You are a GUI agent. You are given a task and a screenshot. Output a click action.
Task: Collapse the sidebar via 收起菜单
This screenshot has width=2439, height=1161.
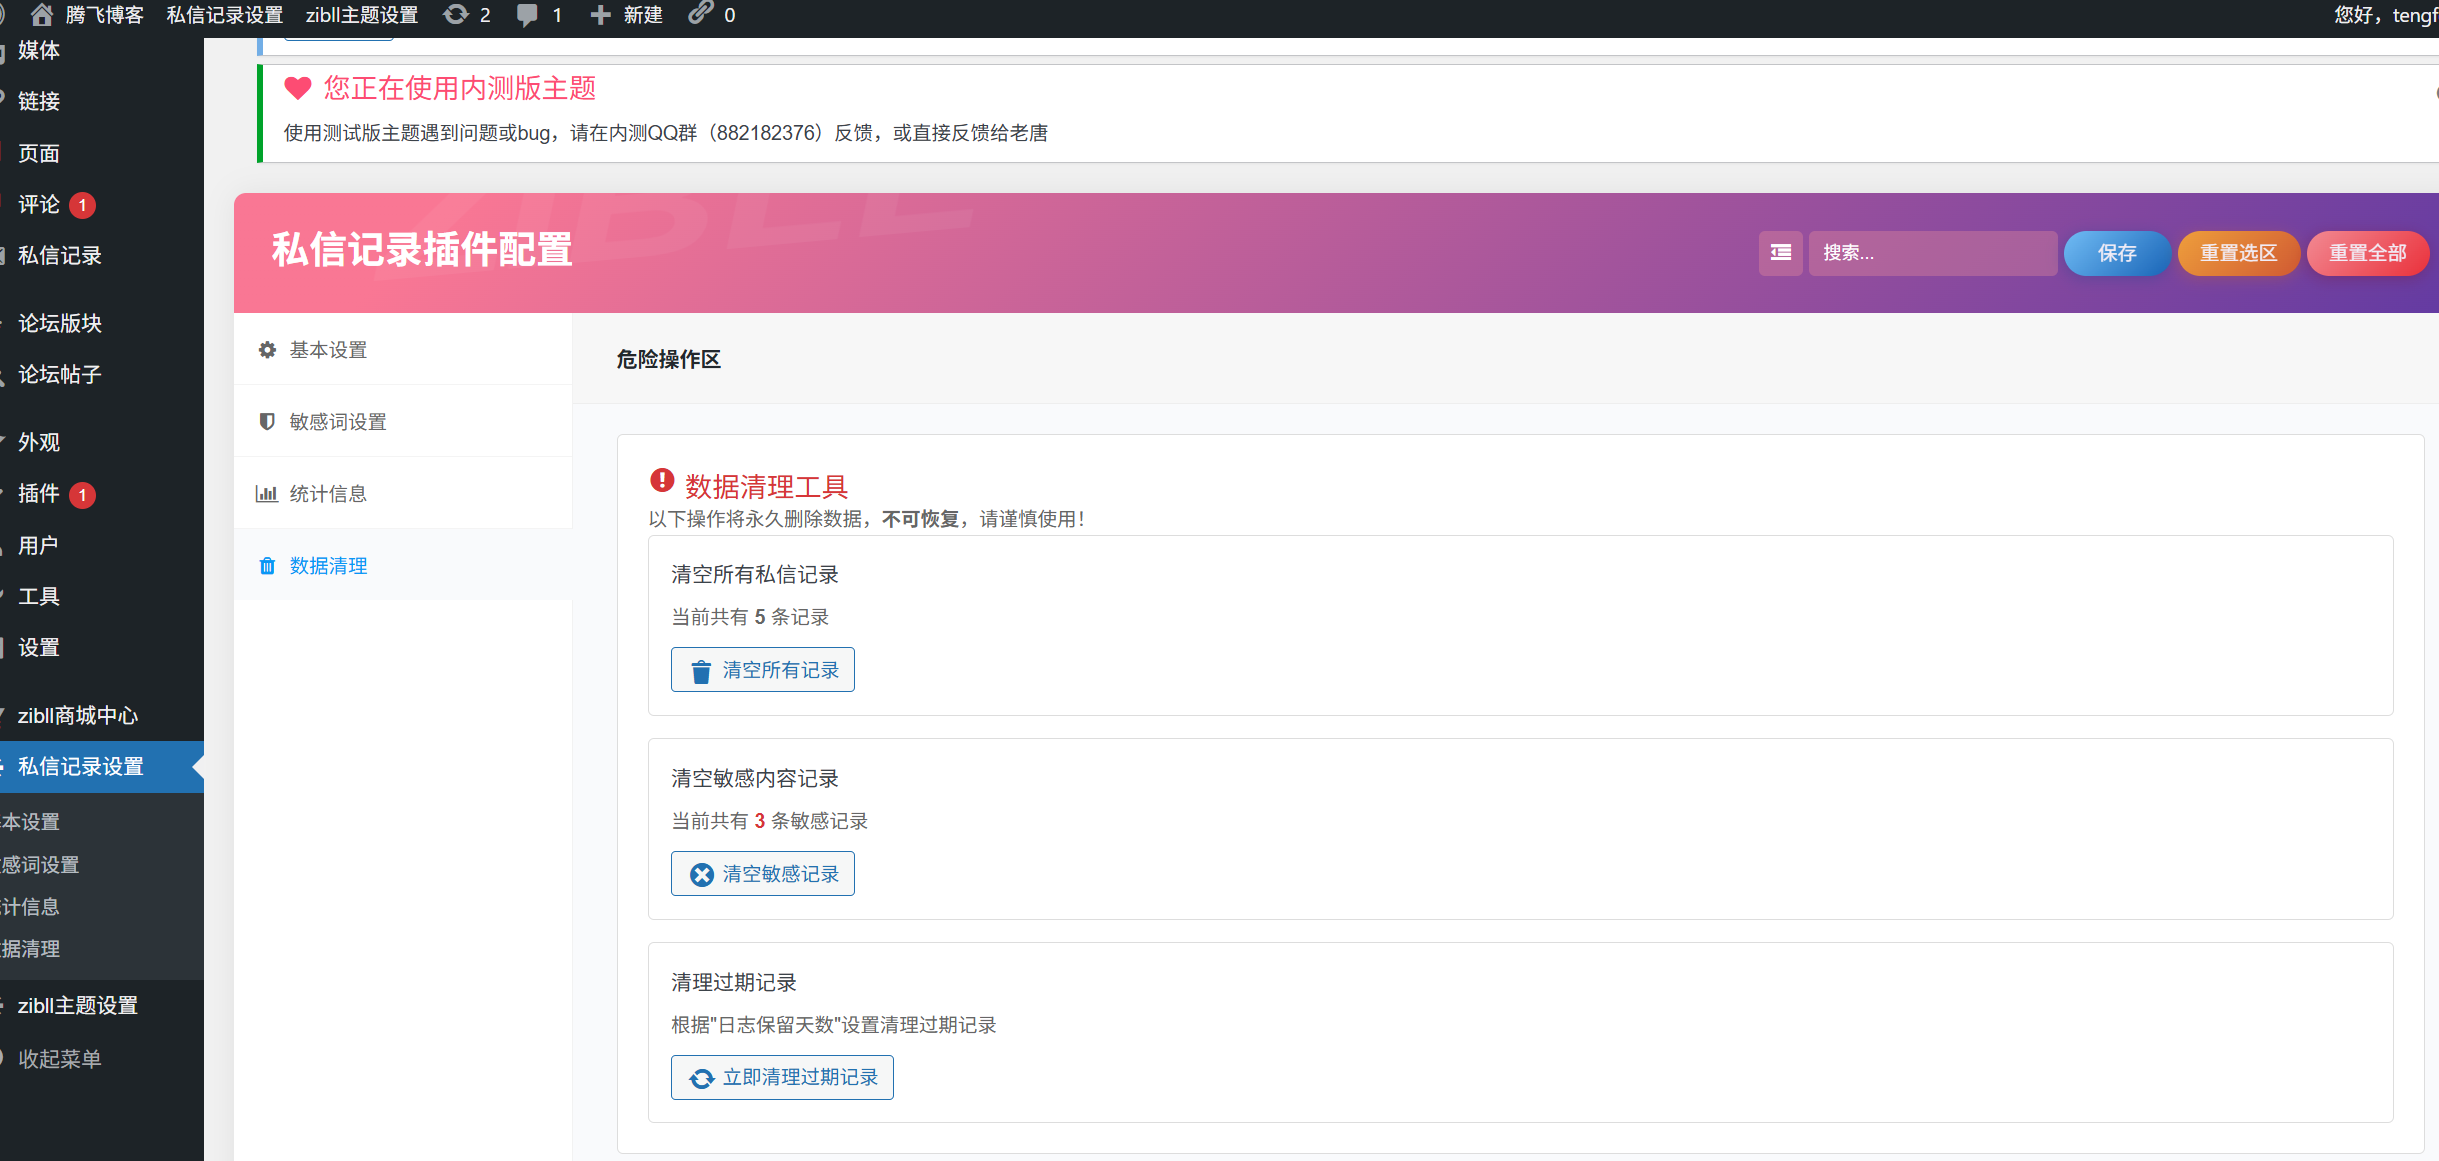(x=60, y=1058)
